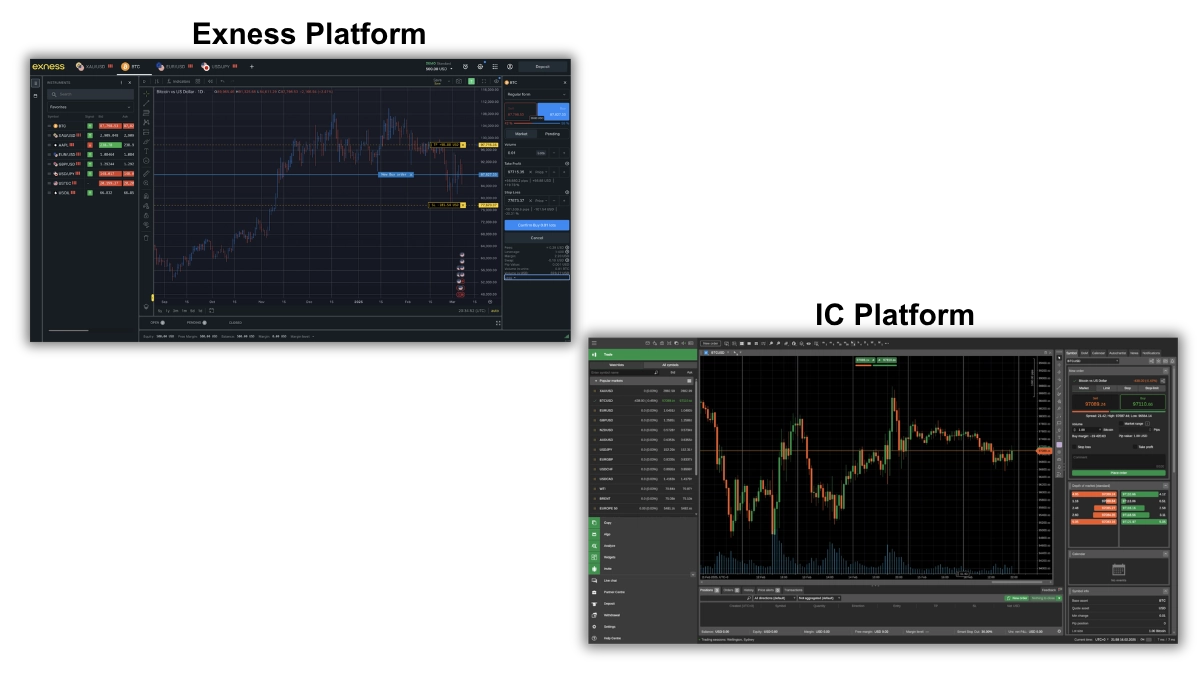
Task: Collapse the Popular markets group in IC Platform
Action: 596,381
